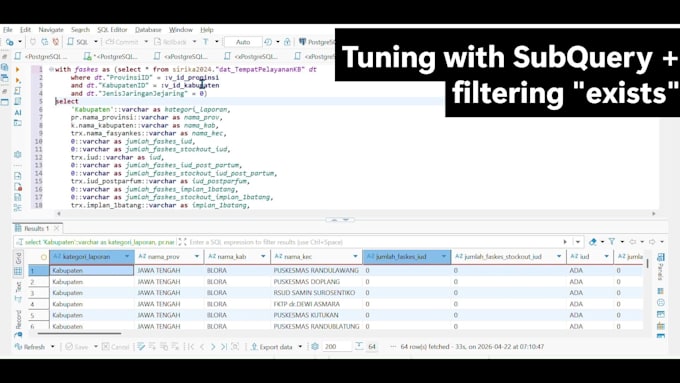Open the jumlah_fasles_iud column filter dropdown
Viewport: 680px width, 383px height.
(x=444, y=257)
